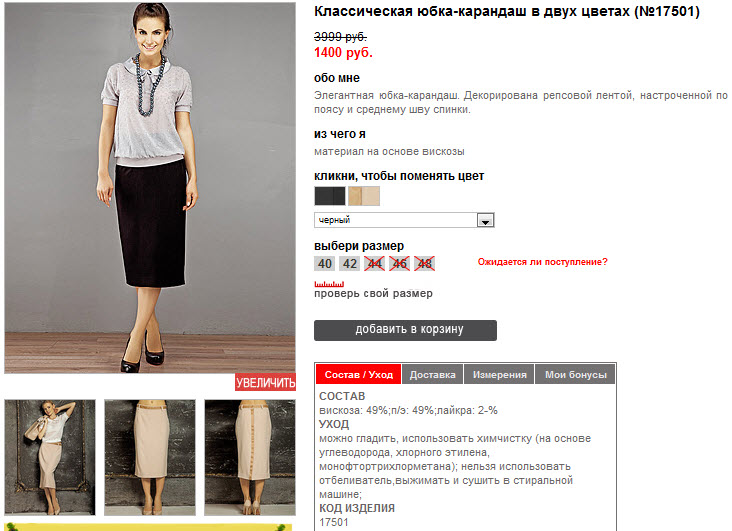Switch to the Доставка tab

[432, 375]
